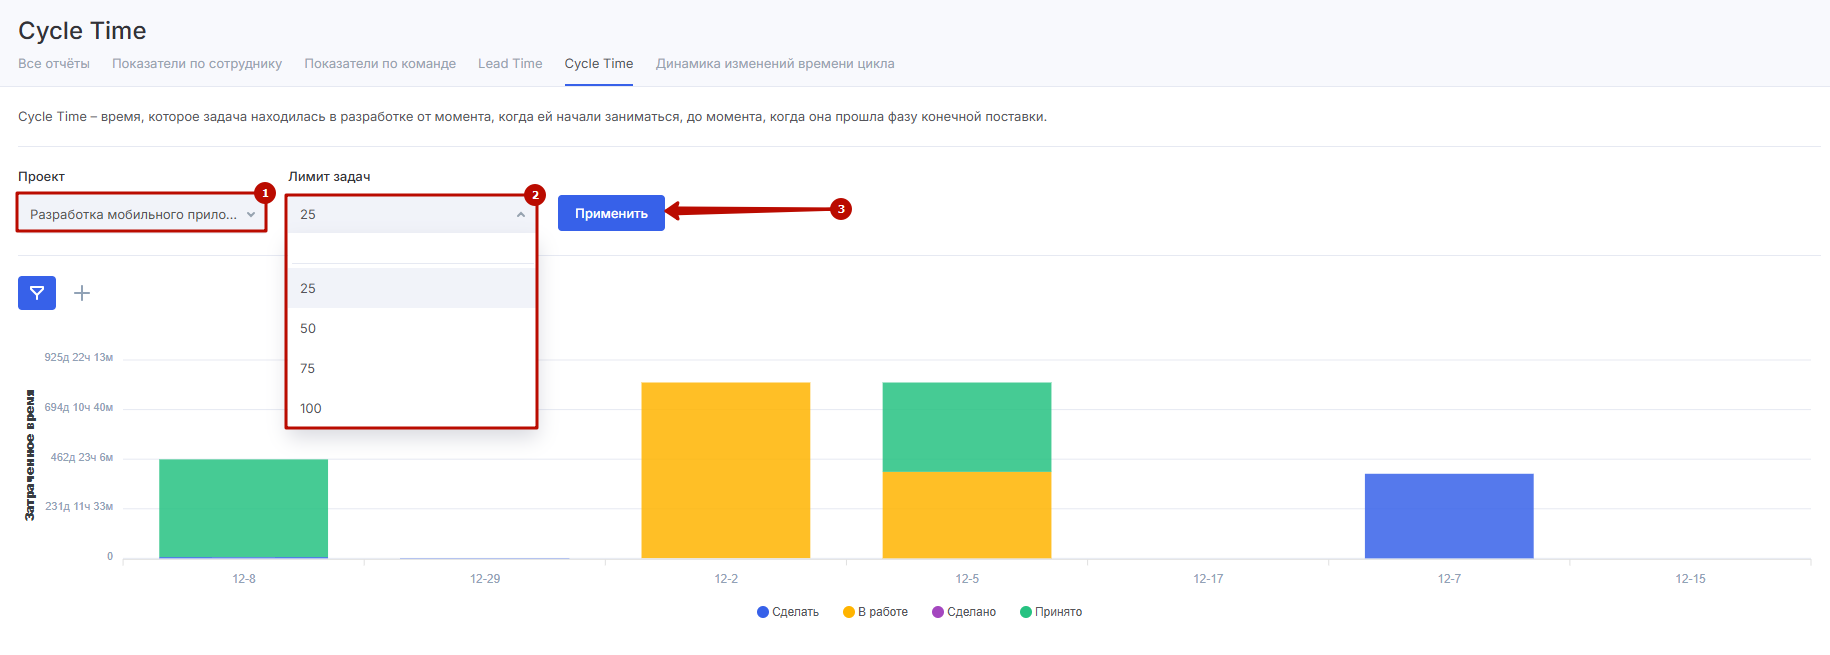Toggle the В работе legend series
The width and height of the screenshot is (1830, 655).
click(x=876, y=612)
